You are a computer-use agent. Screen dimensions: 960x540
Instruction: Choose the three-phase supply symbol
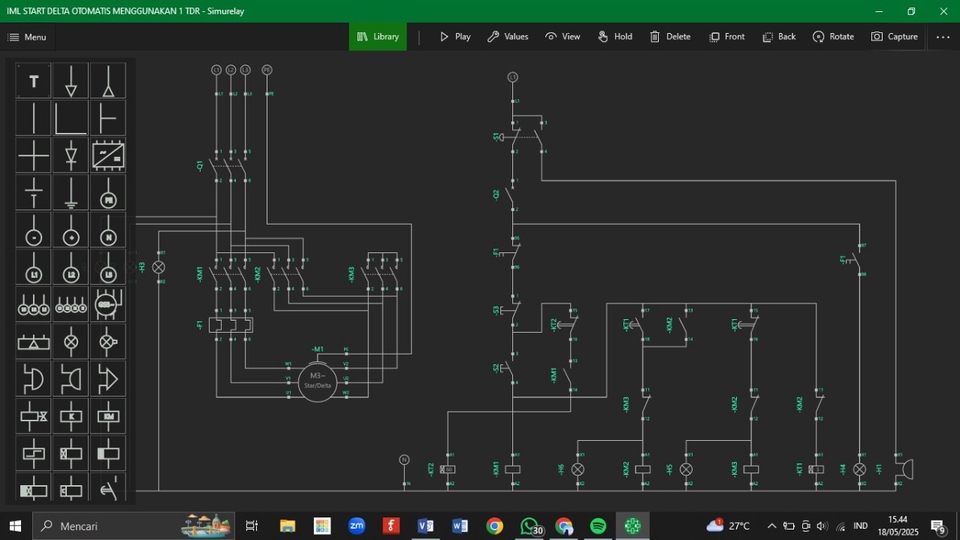(x=34, y=305)
